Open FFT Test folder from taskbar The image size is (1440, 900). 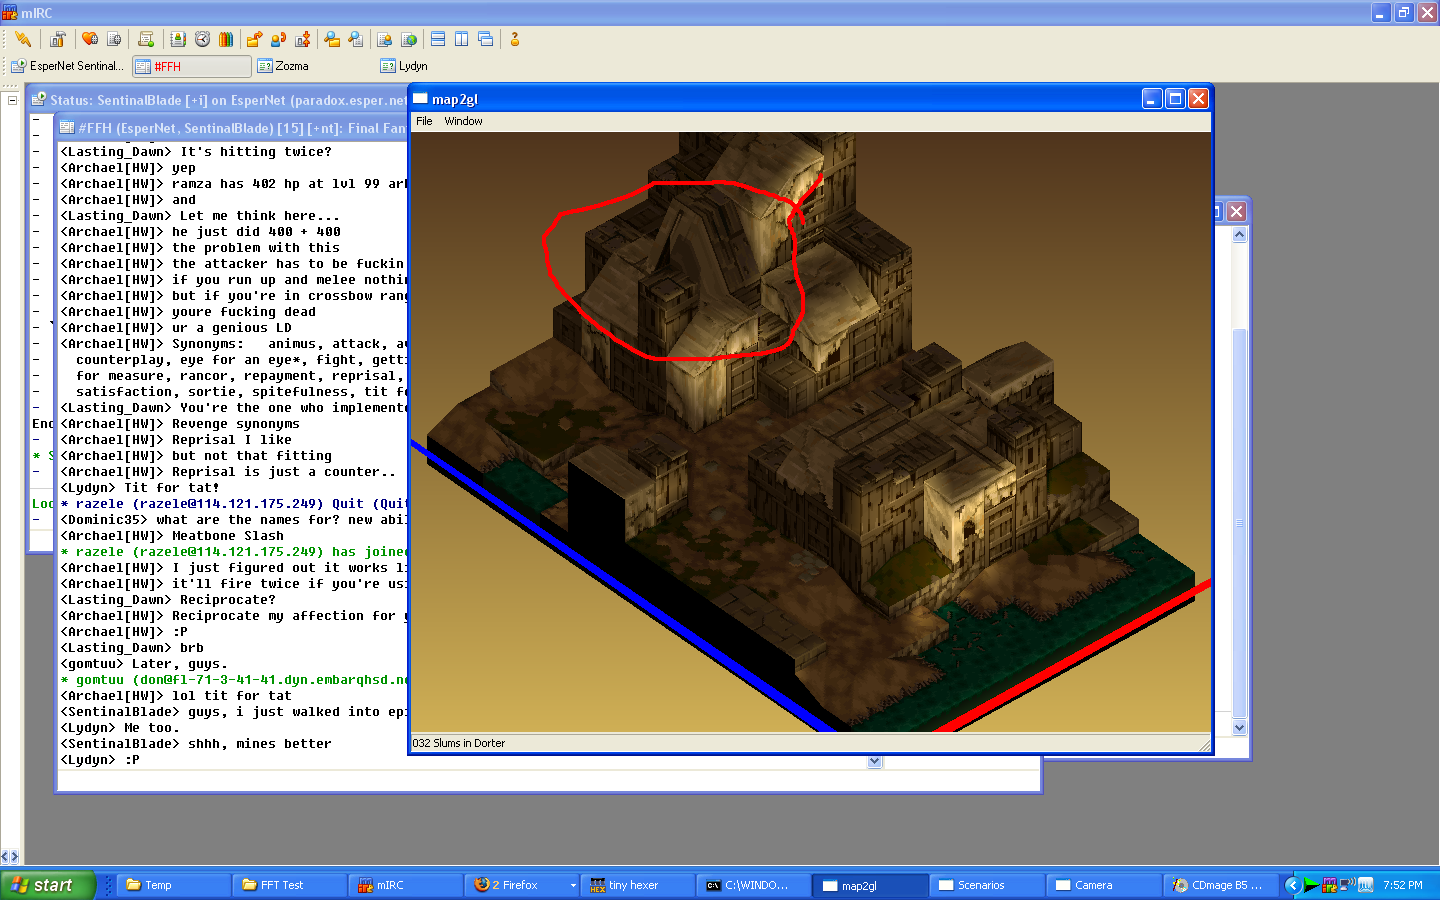(291, 885)
